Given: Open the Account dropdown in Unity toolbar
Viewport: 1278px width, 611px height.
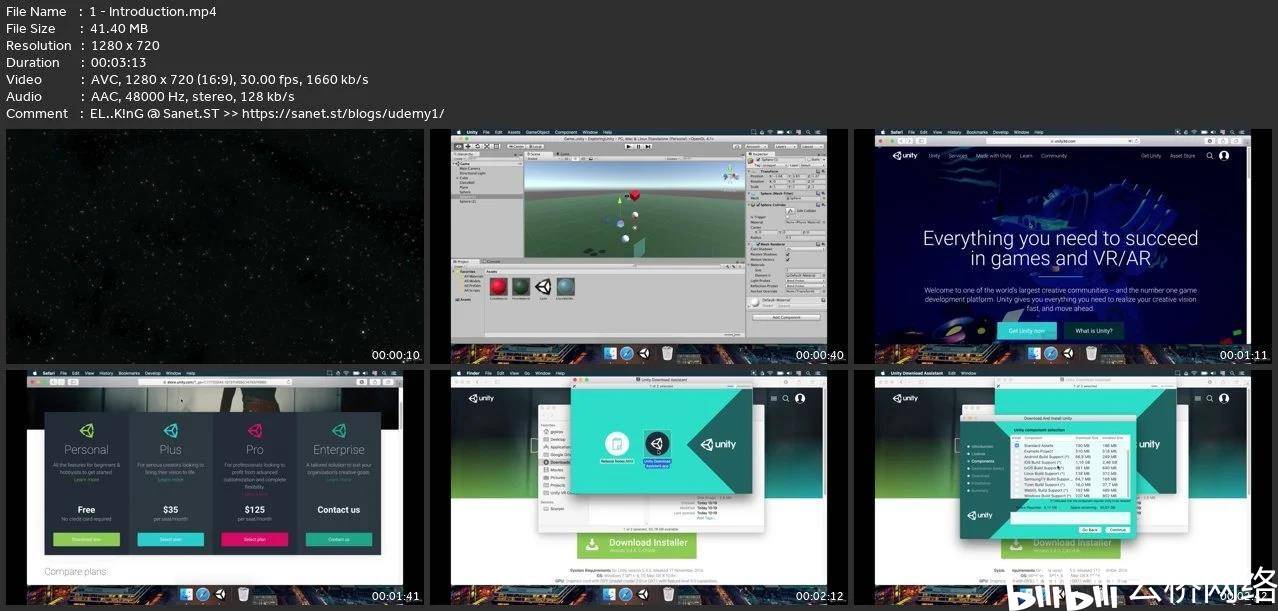Looking at the screenshot, I should click(756, 146).
